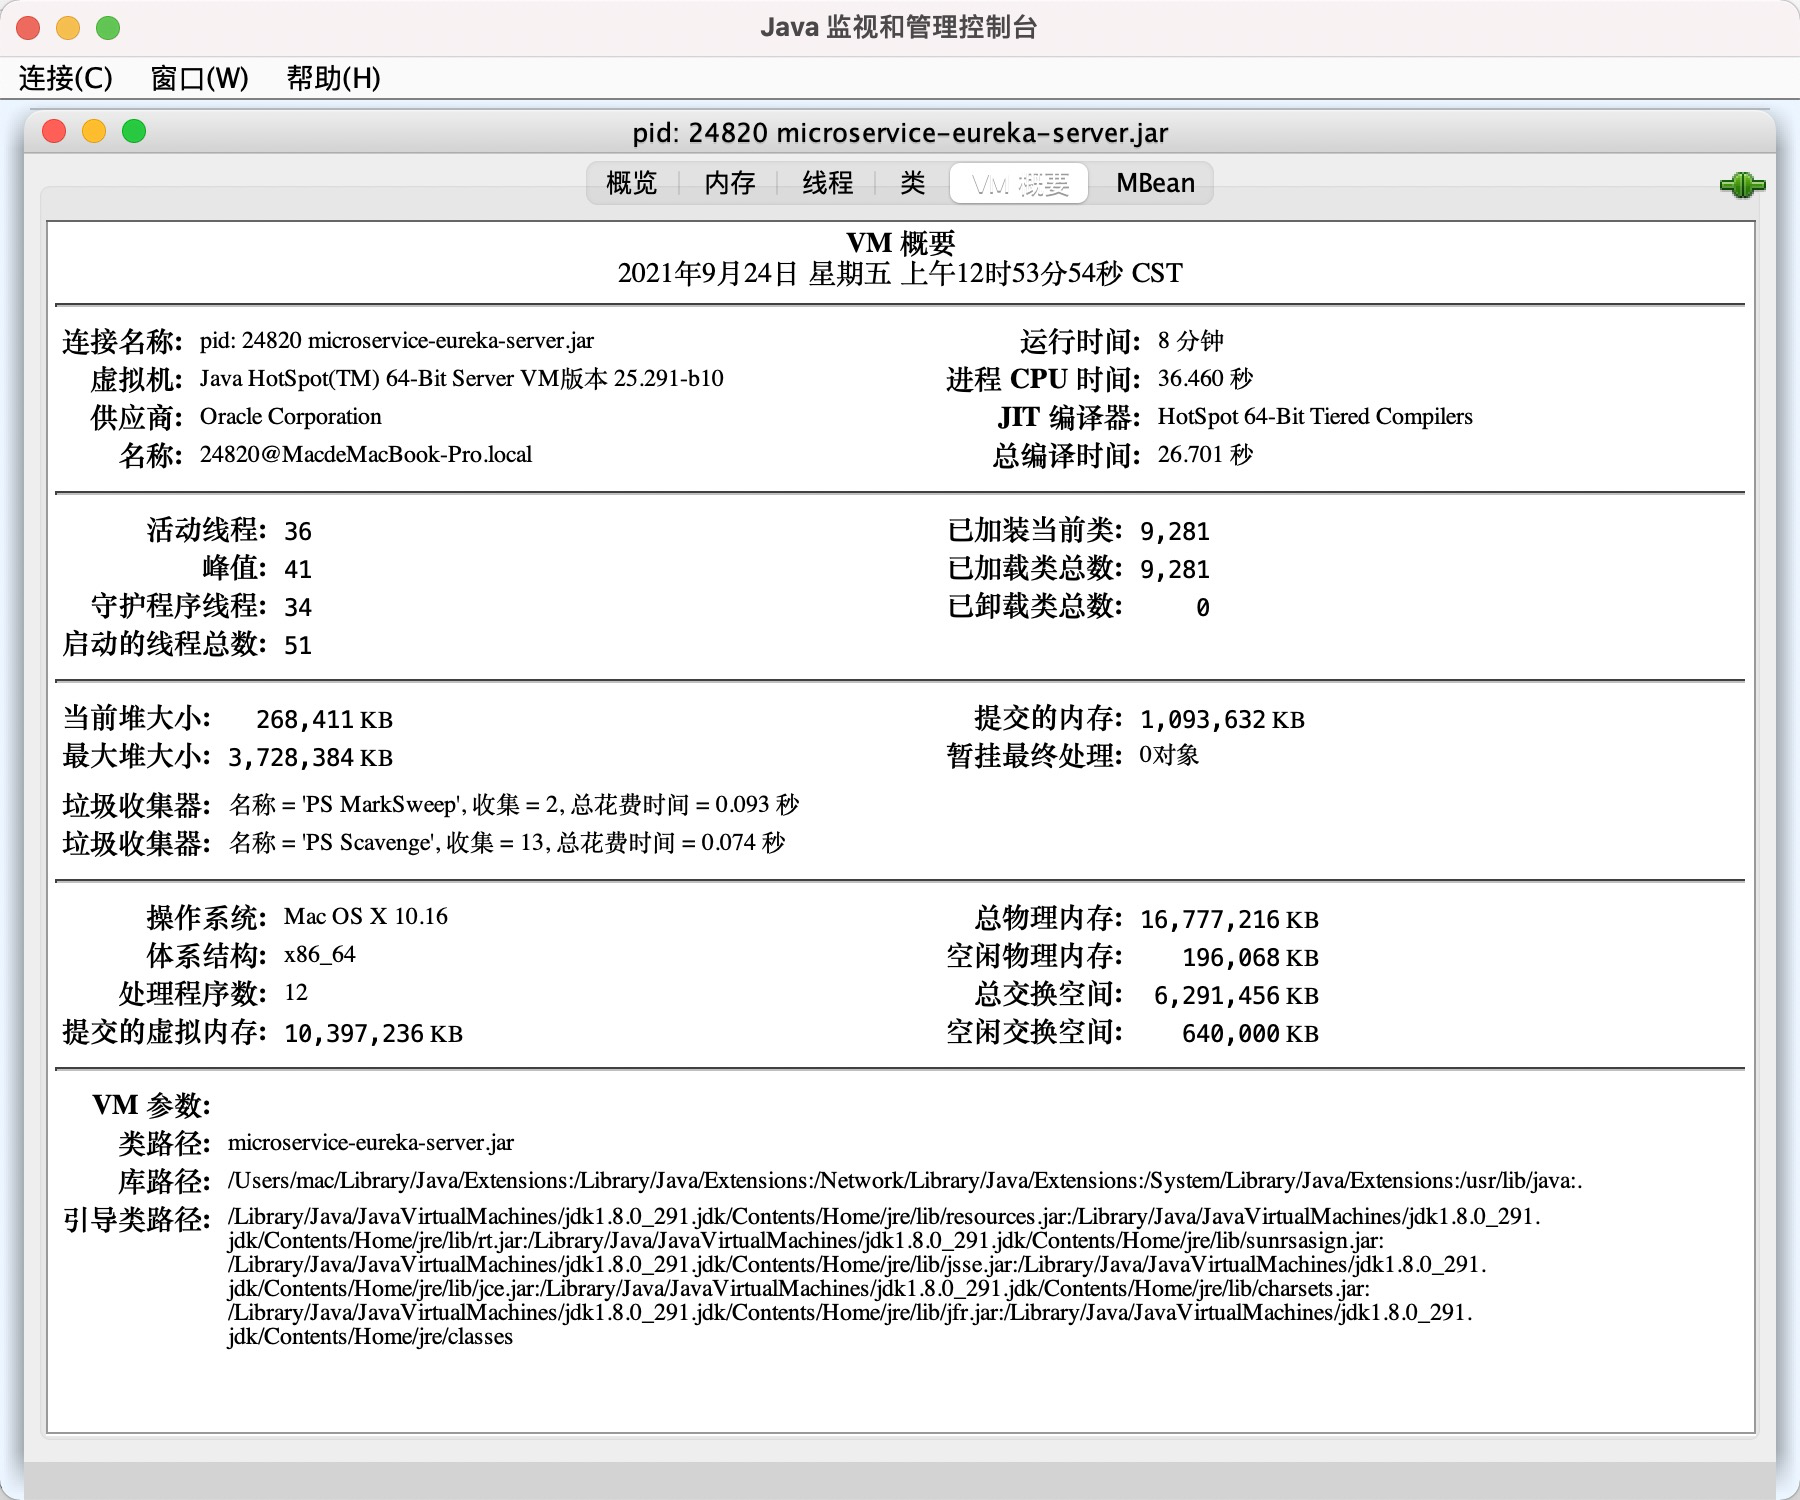Minimize the Java 监视和管理控制台 main window
The height and width of the screenshot is (1500, 1800).
[68, 28]
